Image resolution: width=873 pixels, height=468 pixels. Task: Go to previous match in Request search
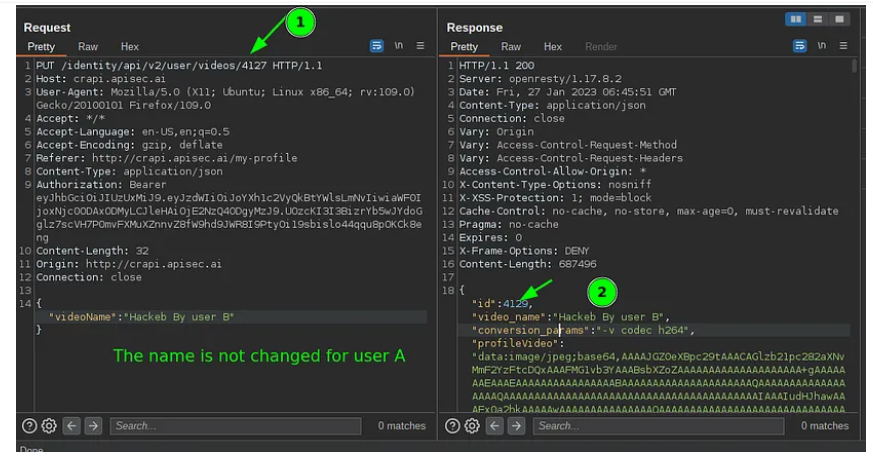[72, 426]
